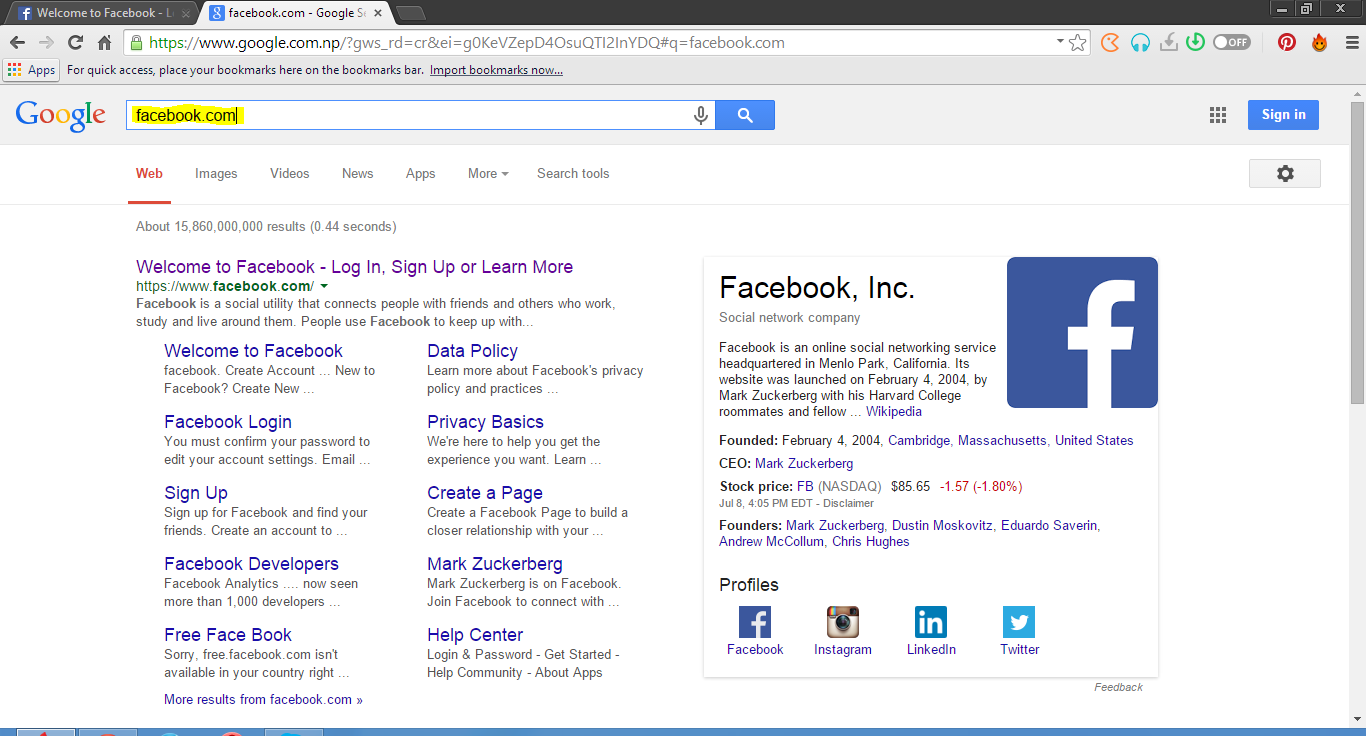Screen dimensions: 1366x736
Task: Bookmark this page with the star
Action: [1077, 42]
